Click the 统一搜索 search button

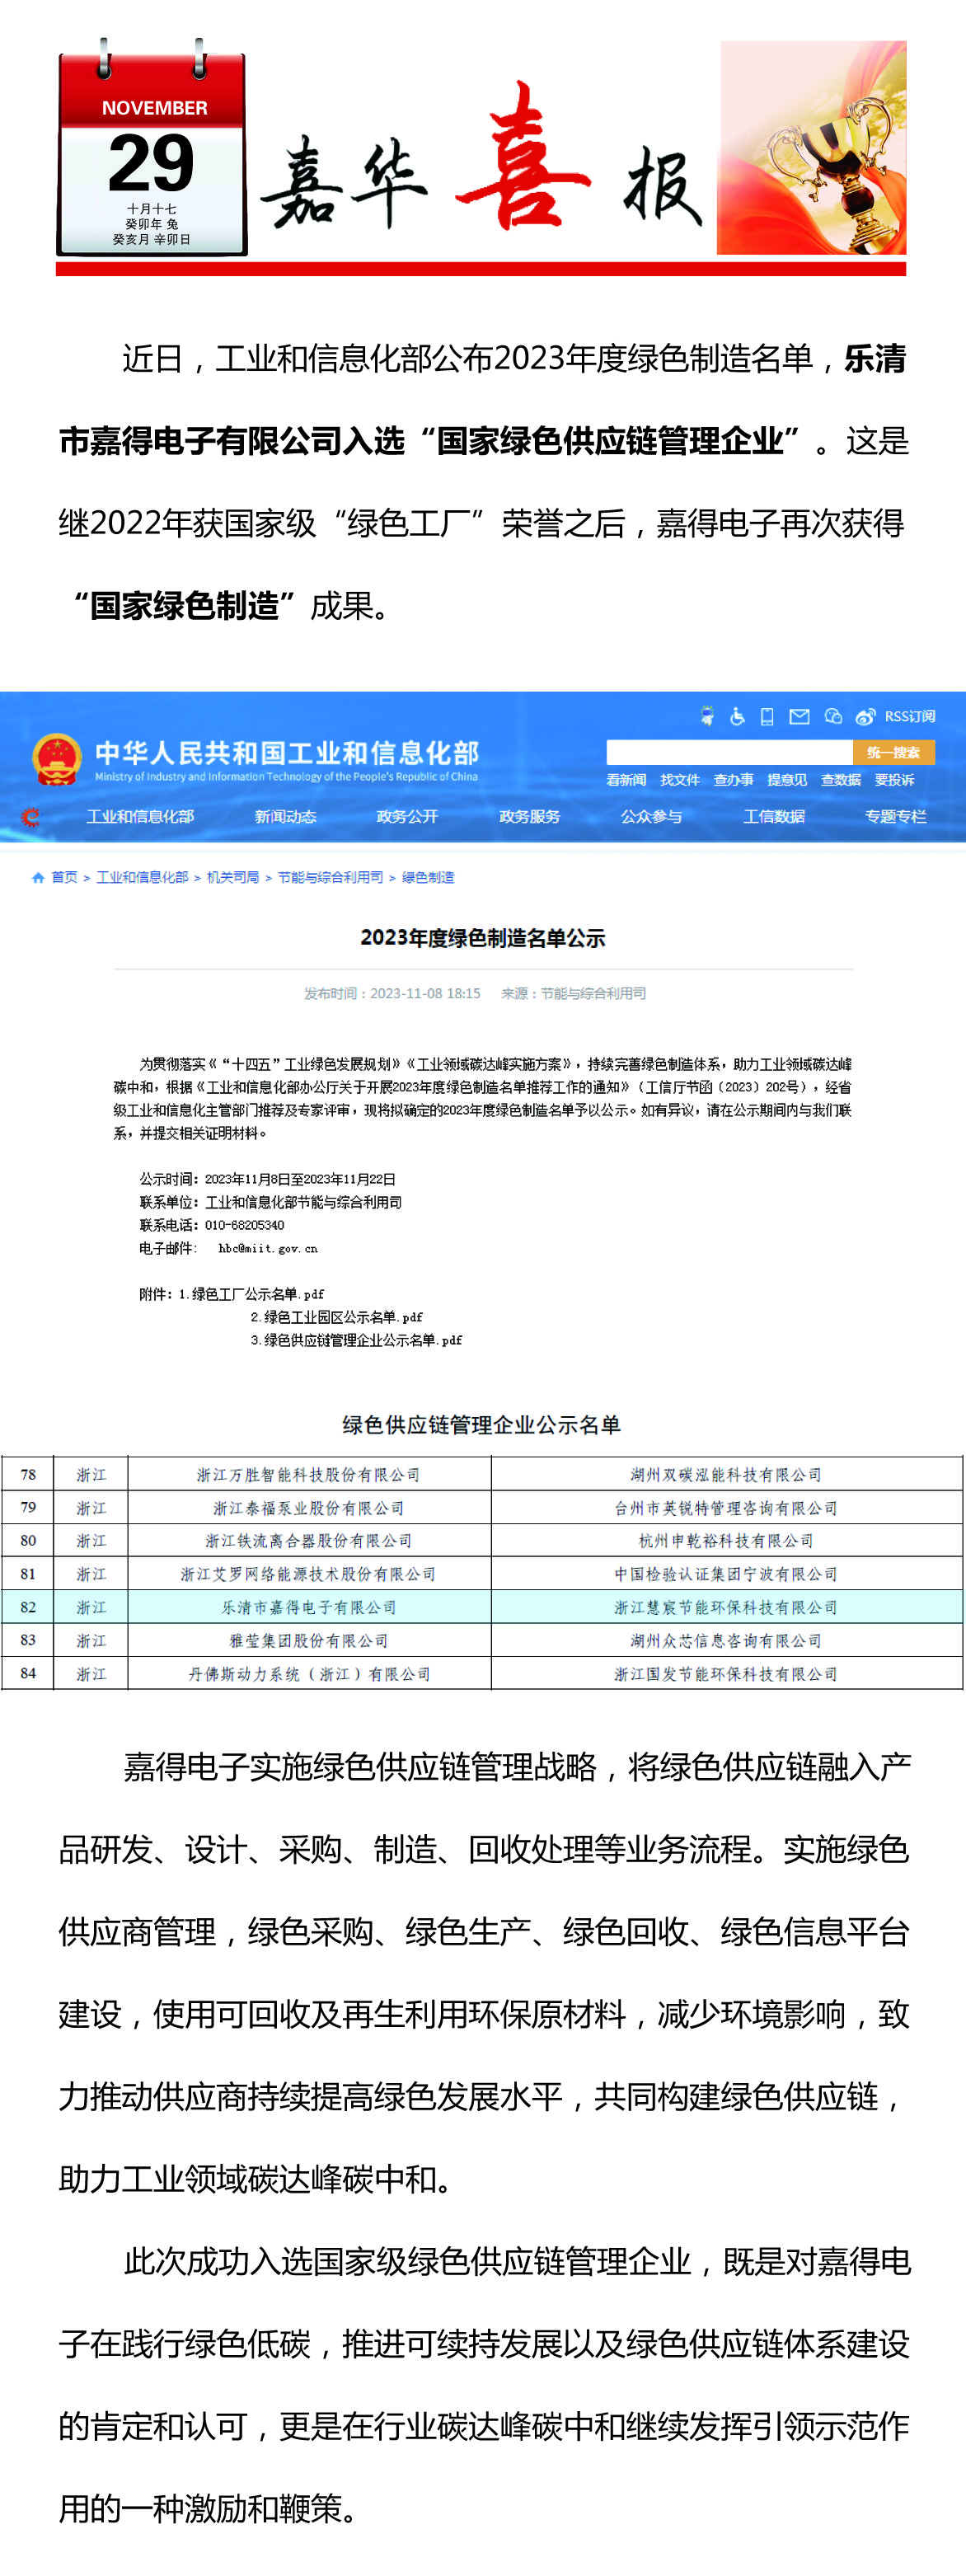pyautogui.click(x=893, y=752)
